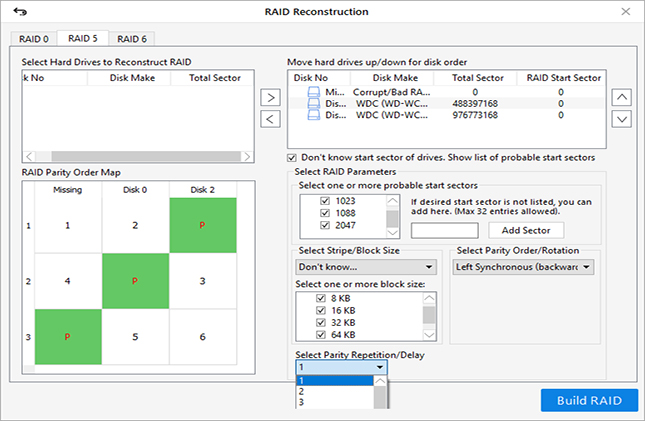
Task: Uncheck the 1023 start sector checkbox
Action: point(325,201)
